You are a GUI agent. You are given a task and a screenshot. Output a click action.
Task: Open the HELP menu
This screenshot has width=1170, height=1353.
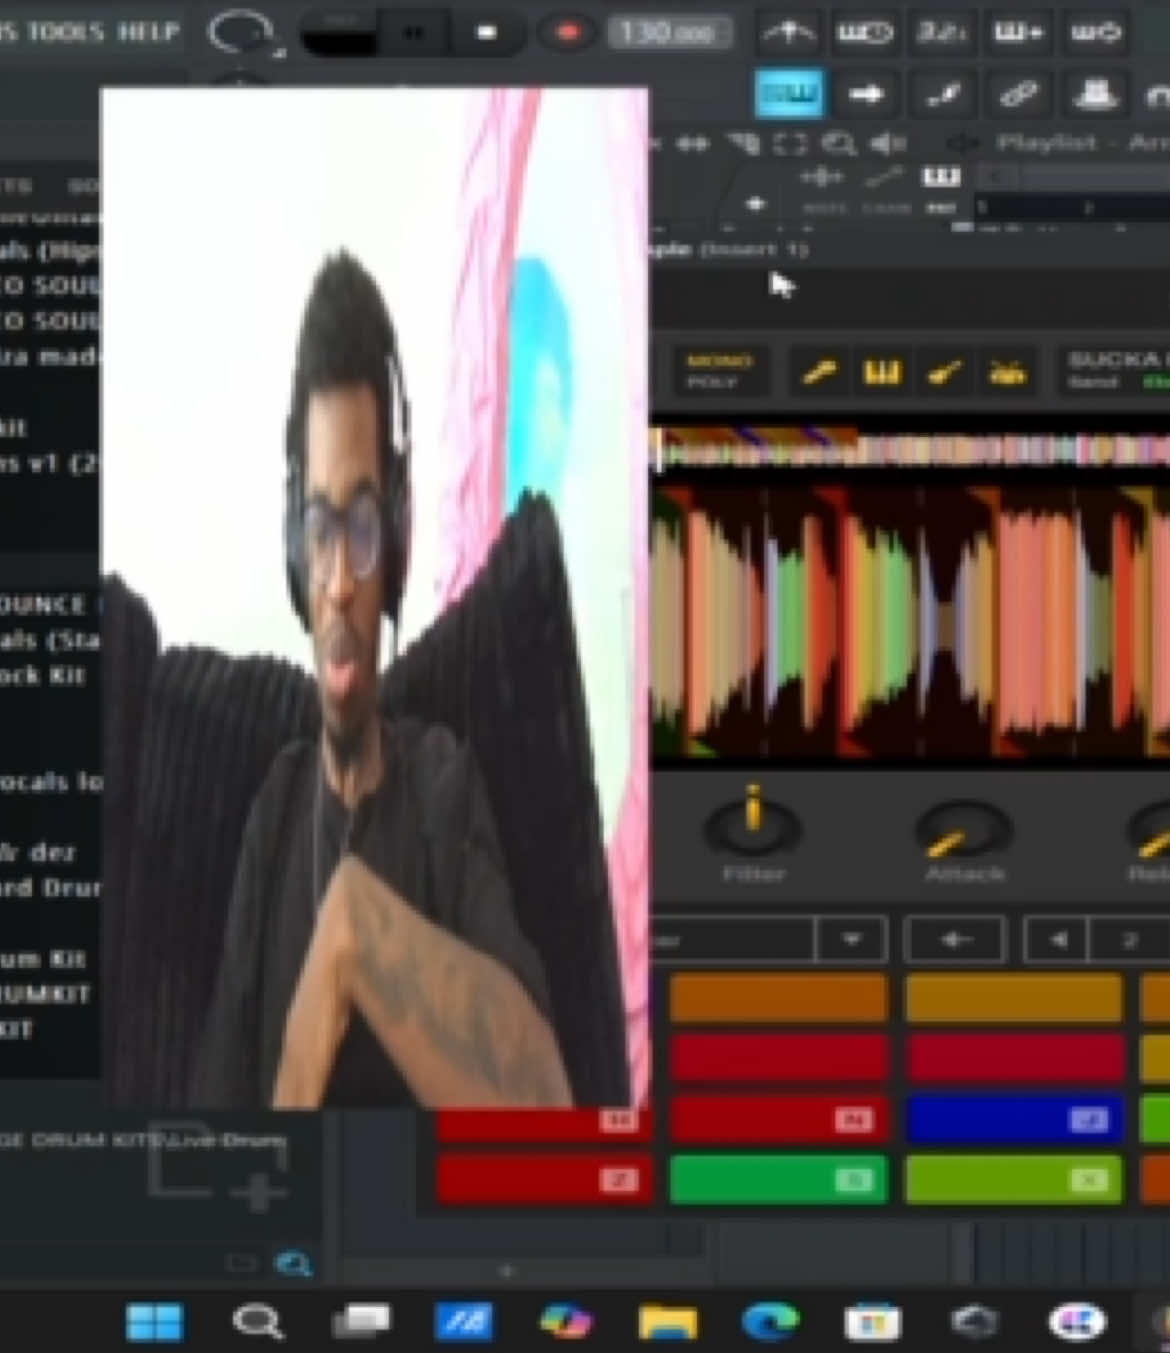point(149,31)
